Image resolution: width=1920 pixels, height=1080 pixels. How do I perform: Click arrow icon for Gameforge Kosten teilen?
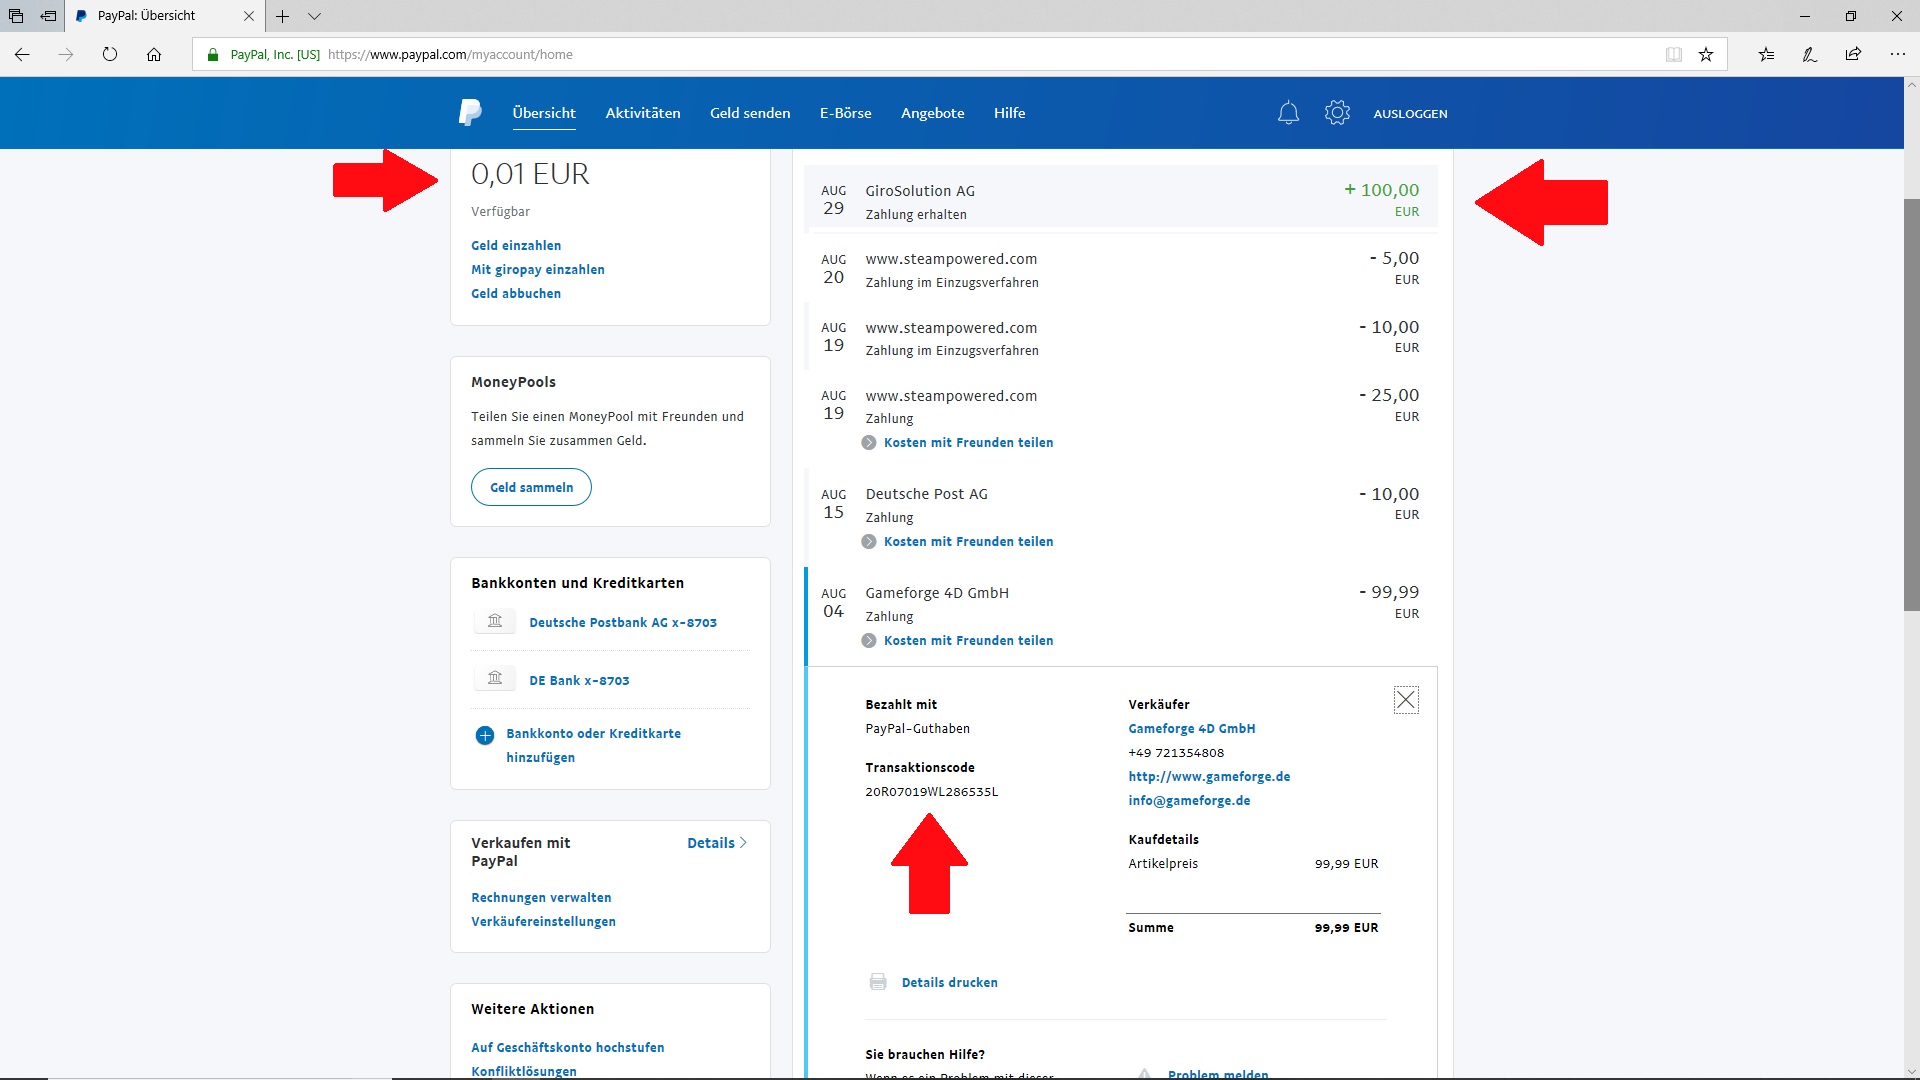869,641
